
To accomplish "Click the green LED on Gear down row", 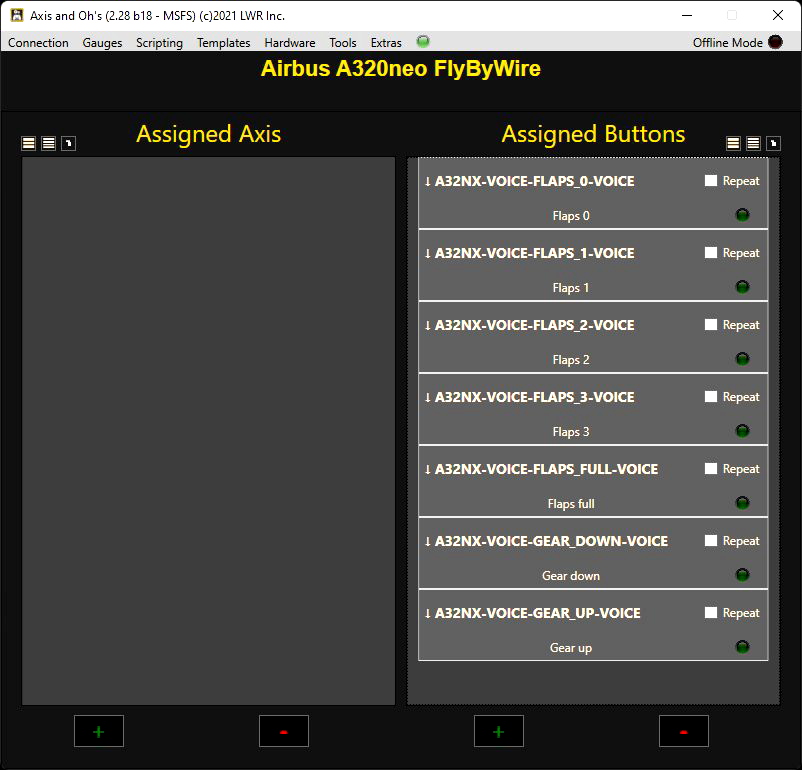I will coord(742,575).
